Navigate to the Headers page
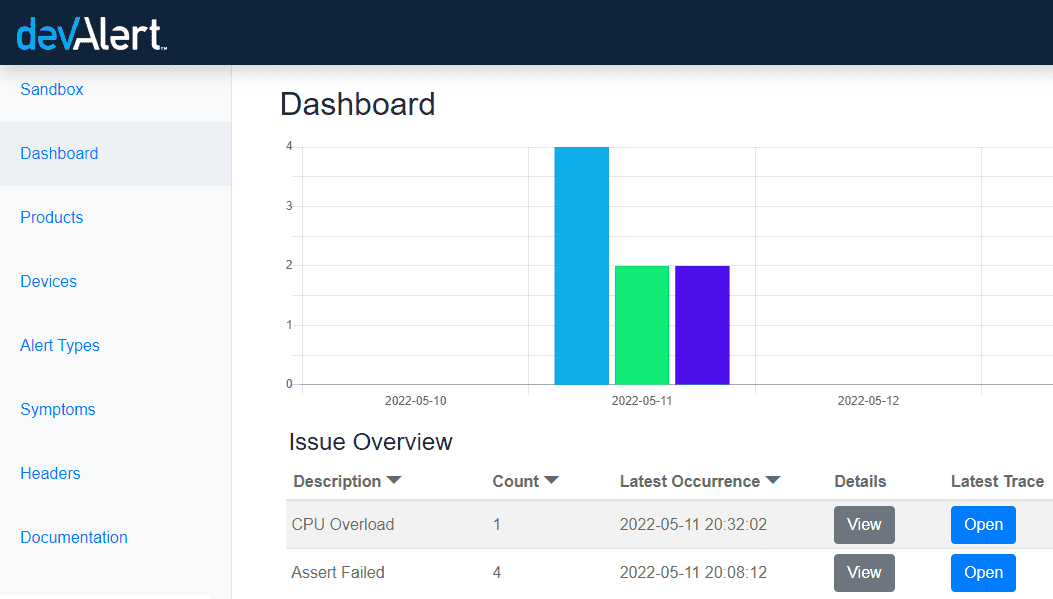1053x599 pixels. pyautogui.click(x=50, y=473)
